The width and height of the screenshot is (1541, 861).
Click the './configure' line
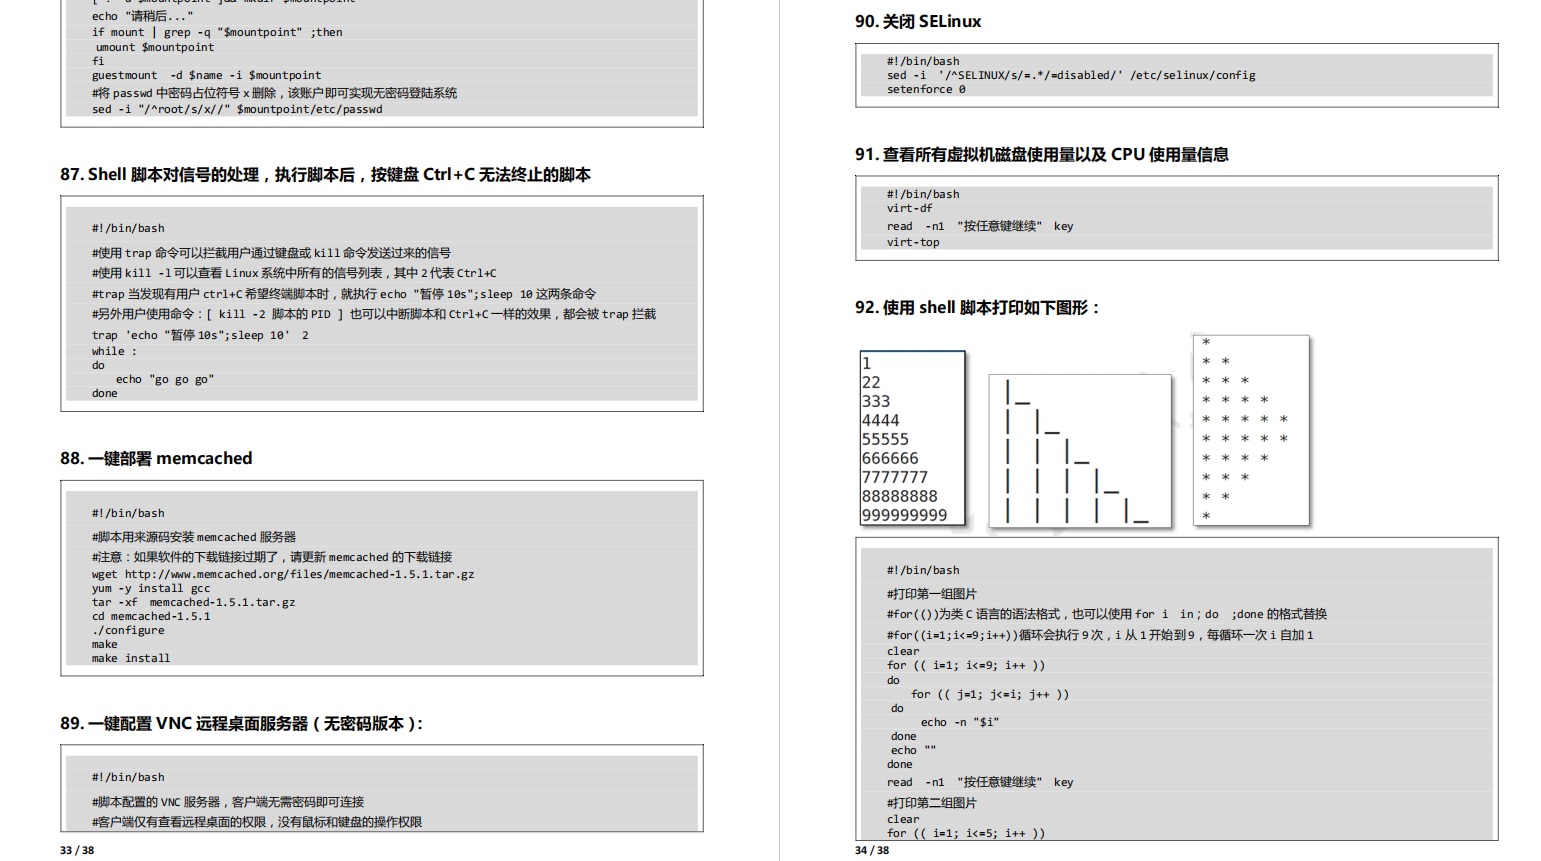[x=128, y=630]
